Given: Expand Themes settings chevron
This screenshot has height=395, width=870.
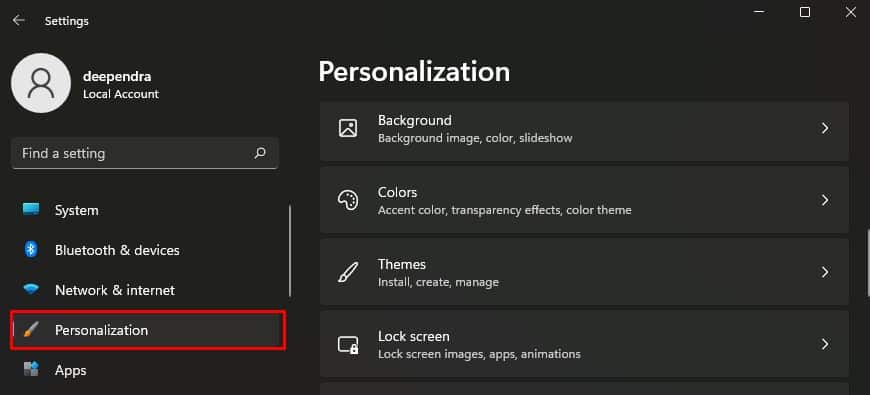Looking at the screenshot, I should [825, 272].
